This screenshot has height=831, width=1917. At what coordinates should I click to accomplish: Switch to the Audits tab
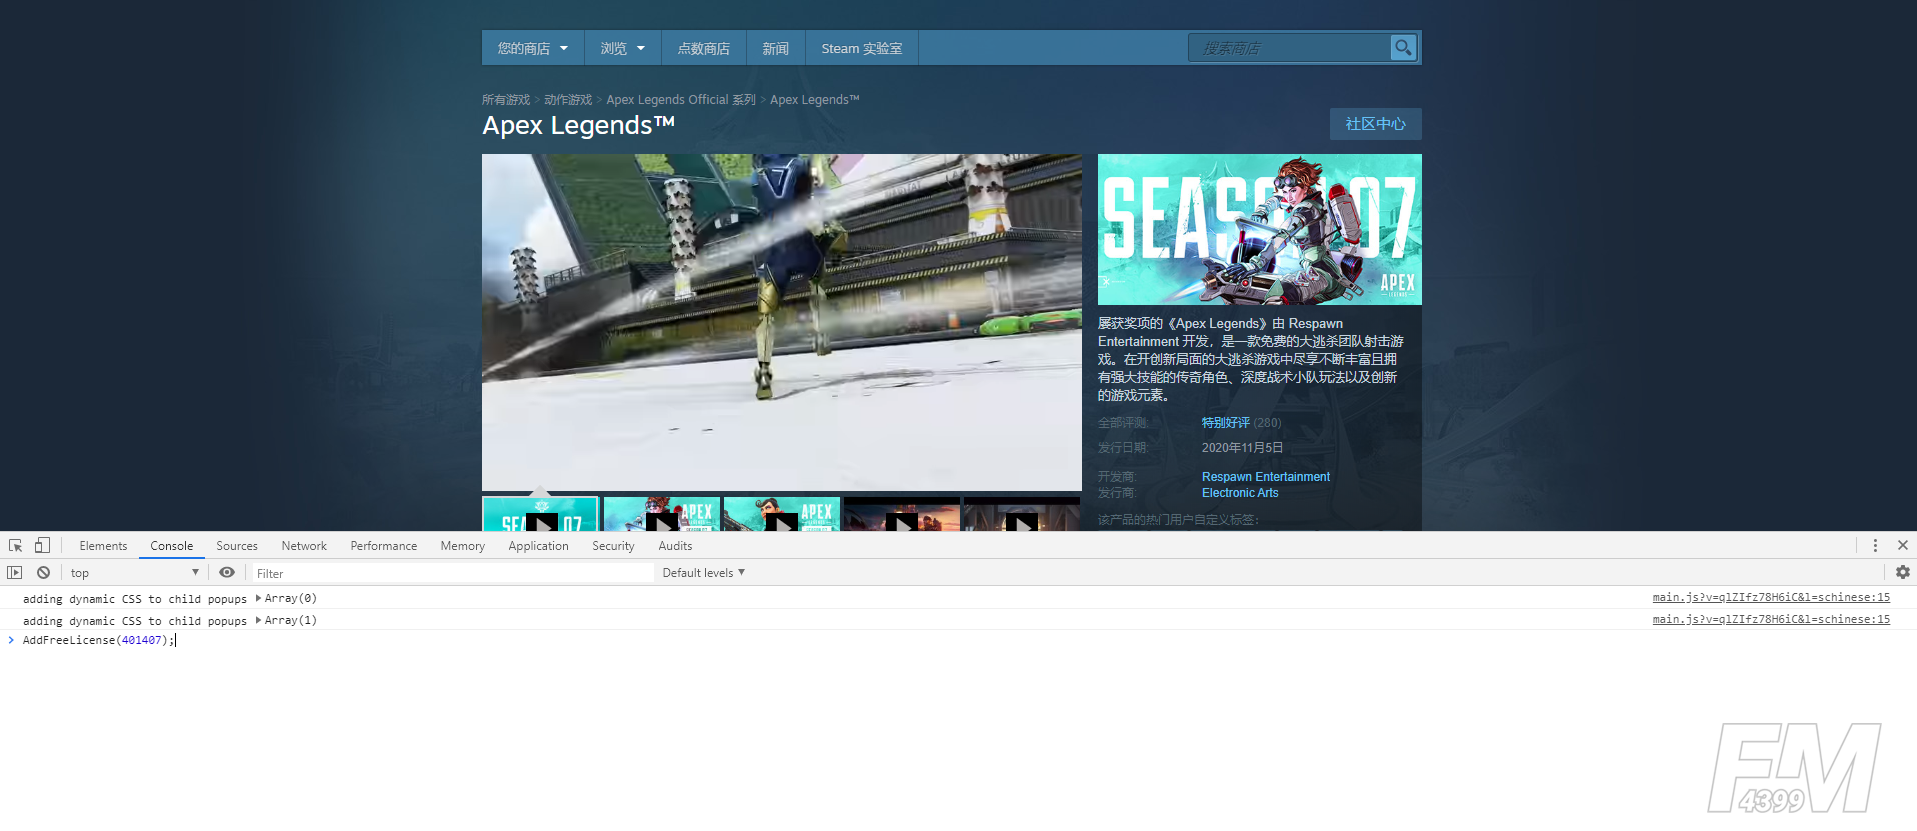tap(675, 546)
